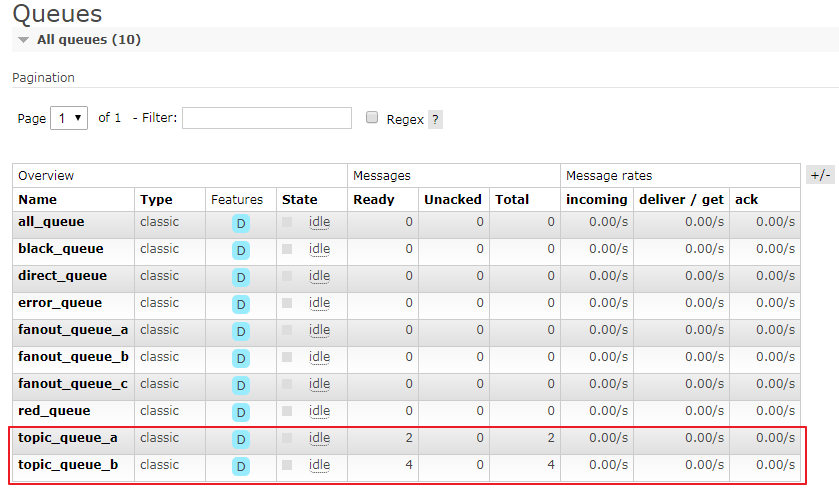Click Total count 2 for topic_queue_a
This screenshot has height=498, width=839.
pos(551,438)
